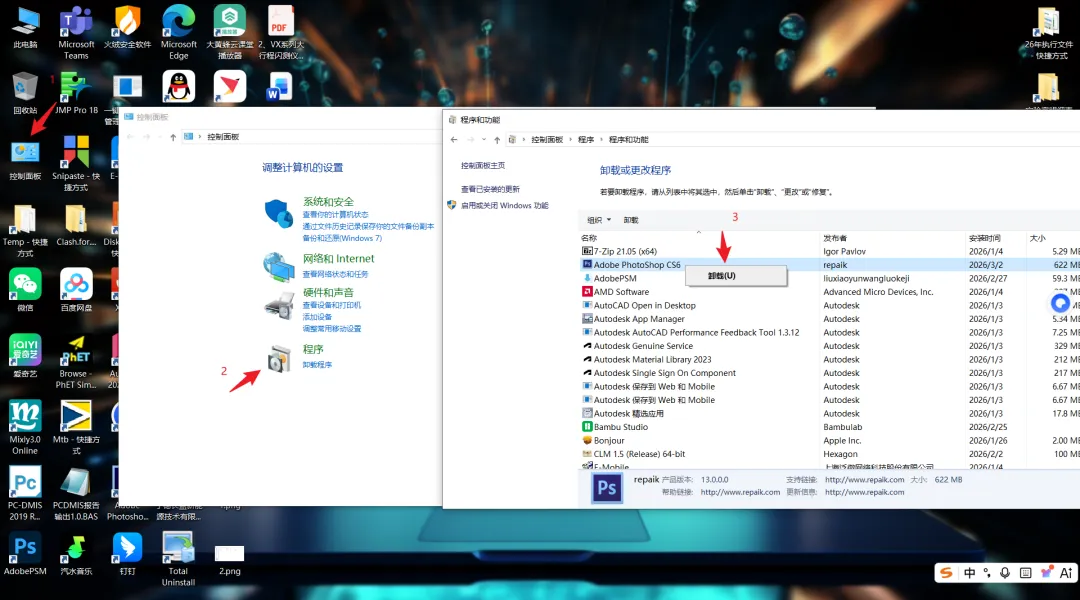
Task: Open the JMP Pro 18 shortcut
Action: click(x=76, y=93)
